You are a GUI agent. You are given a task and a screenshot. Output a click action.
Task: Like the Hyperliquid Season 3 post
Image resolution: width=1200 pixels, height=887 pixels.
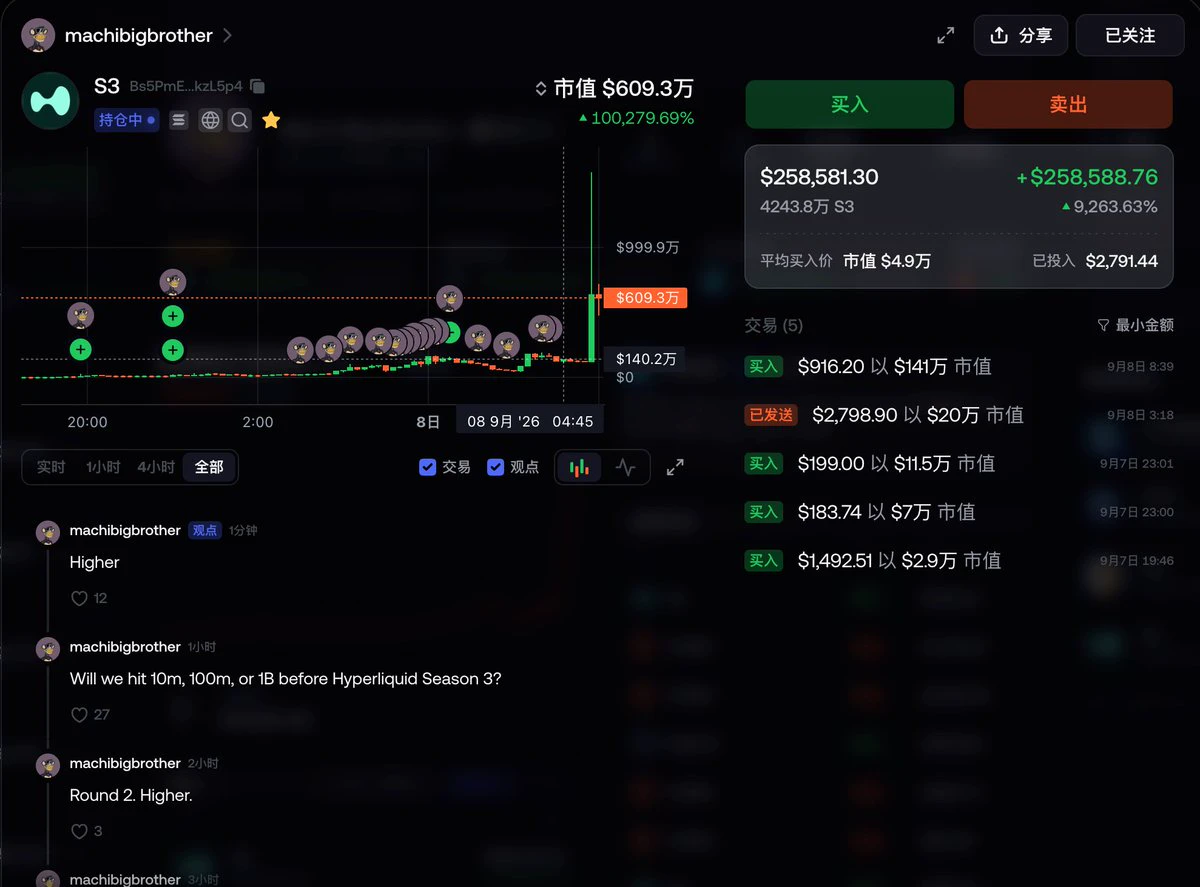80,715
